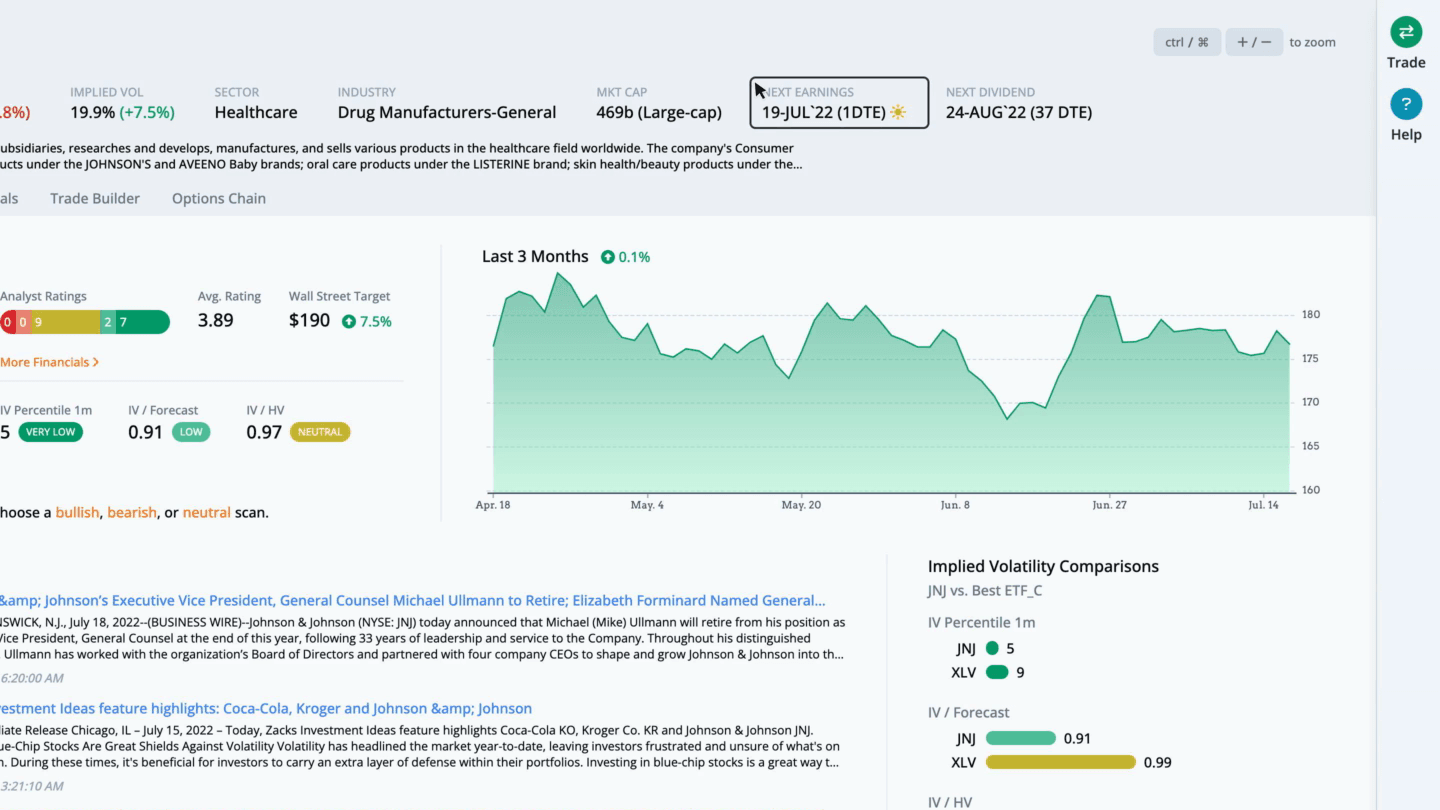Choose the bullish scan link
Screen dimensions: 1440x810
coord(77,512)
